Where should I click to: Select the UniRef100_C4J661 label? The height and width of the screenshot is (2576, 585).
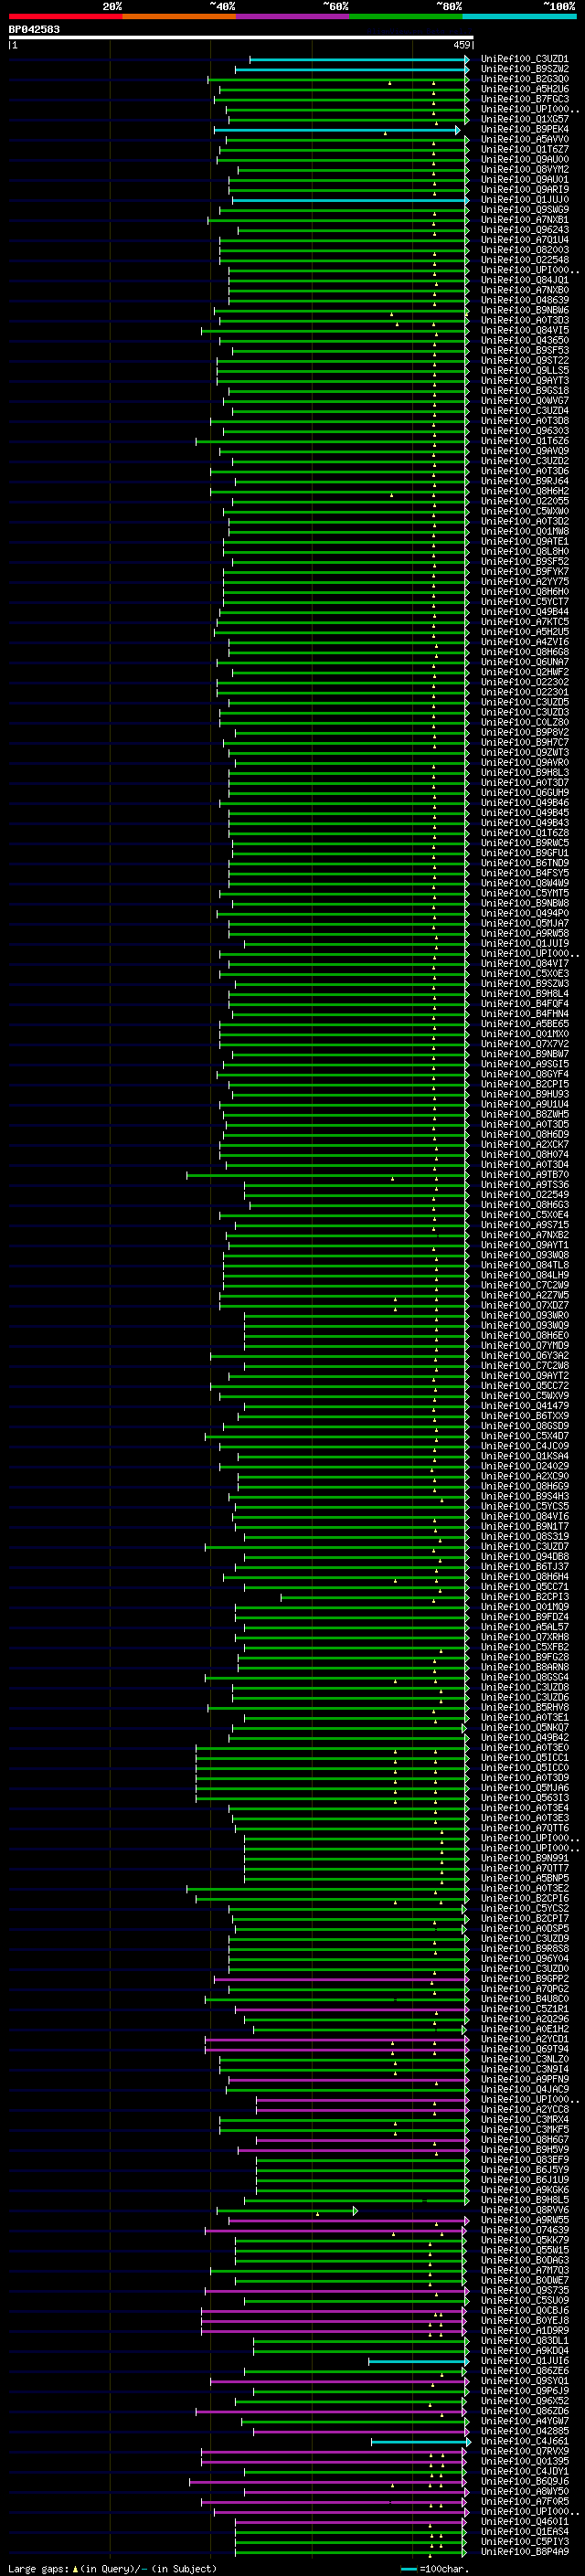[x=525, y=2441]
